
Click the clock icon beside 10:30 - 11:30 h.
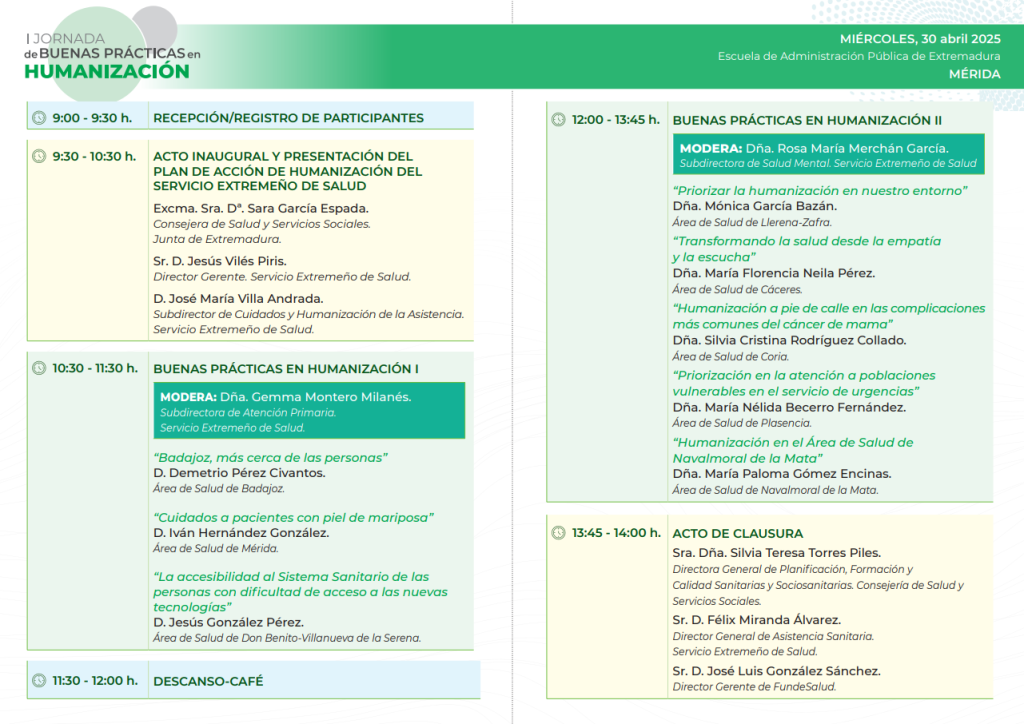click(x=39, y=368)
